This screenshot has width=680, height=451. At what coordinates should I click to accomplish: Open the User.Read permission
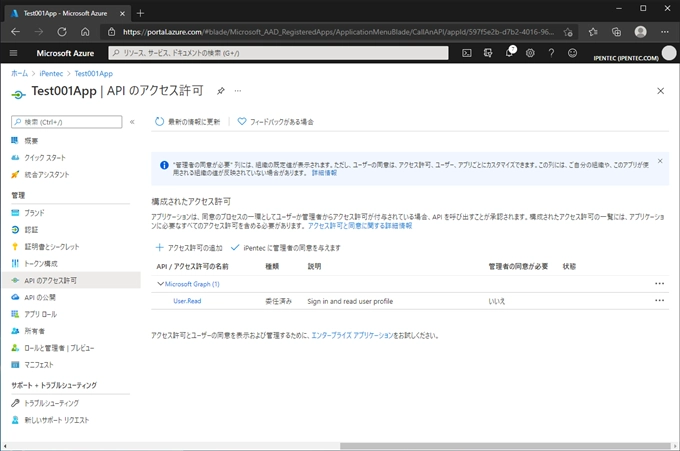[187, 301]
